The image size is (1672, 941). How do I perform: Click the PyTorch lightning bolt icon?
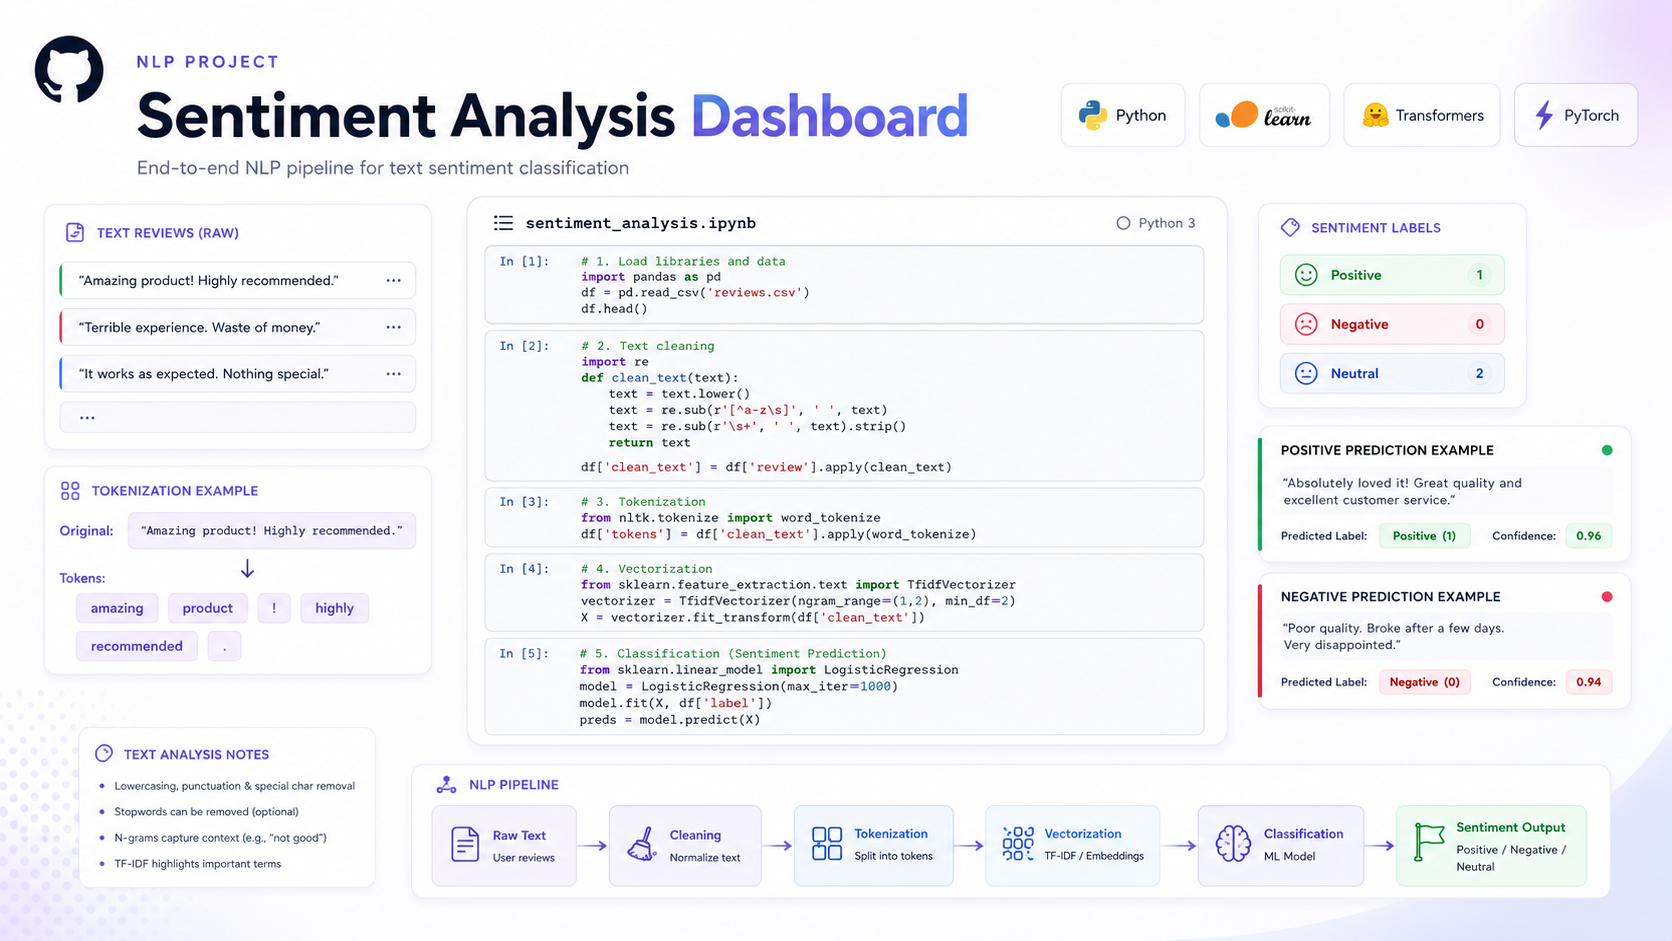coord(1544,115)
